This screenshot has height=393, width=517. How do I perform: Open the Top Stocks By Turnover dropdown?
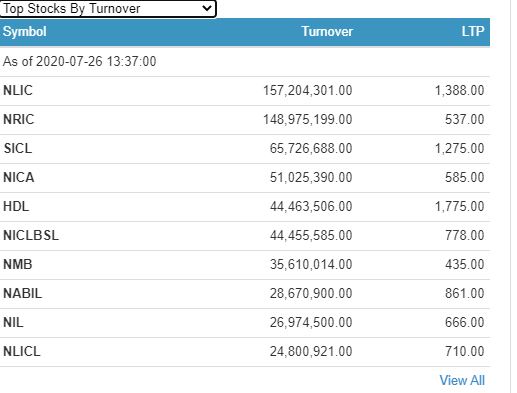(x=108, y=9)
